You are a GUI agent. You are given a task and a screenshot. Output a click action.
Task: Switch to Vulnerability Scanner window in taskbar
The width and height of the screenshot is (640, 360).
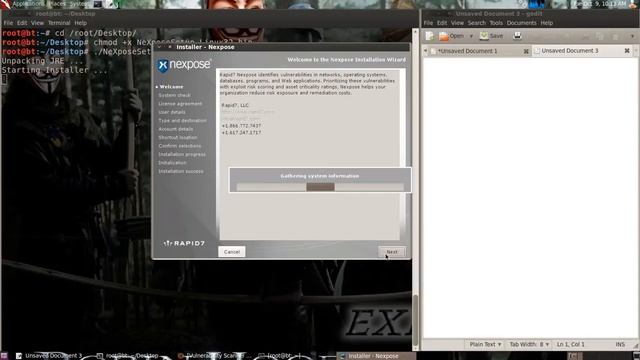click(214, 356)
